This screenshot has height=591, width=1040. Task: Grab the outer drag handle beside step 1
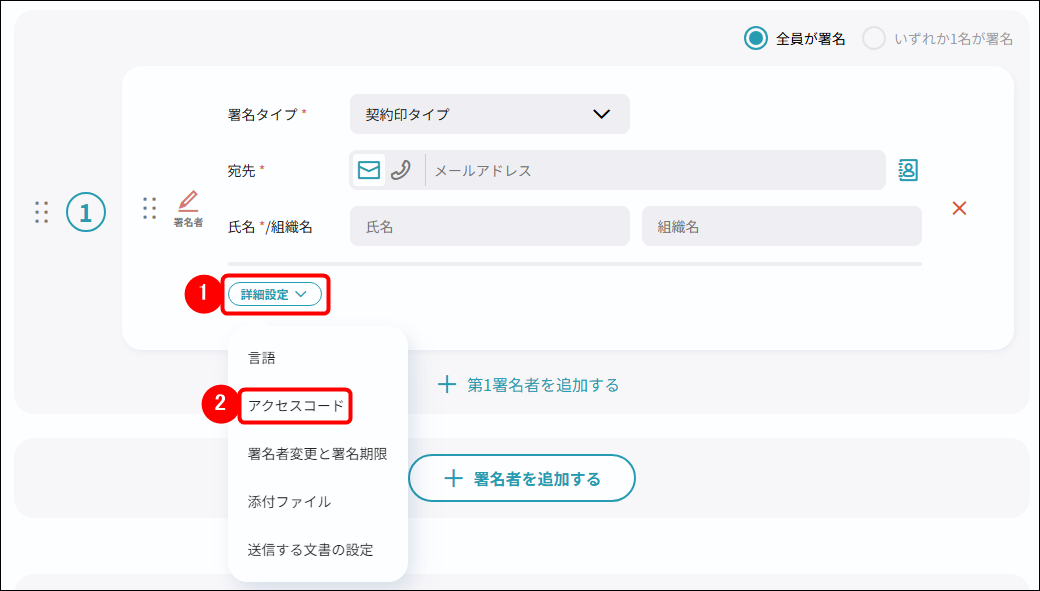[x=41, y=212]
